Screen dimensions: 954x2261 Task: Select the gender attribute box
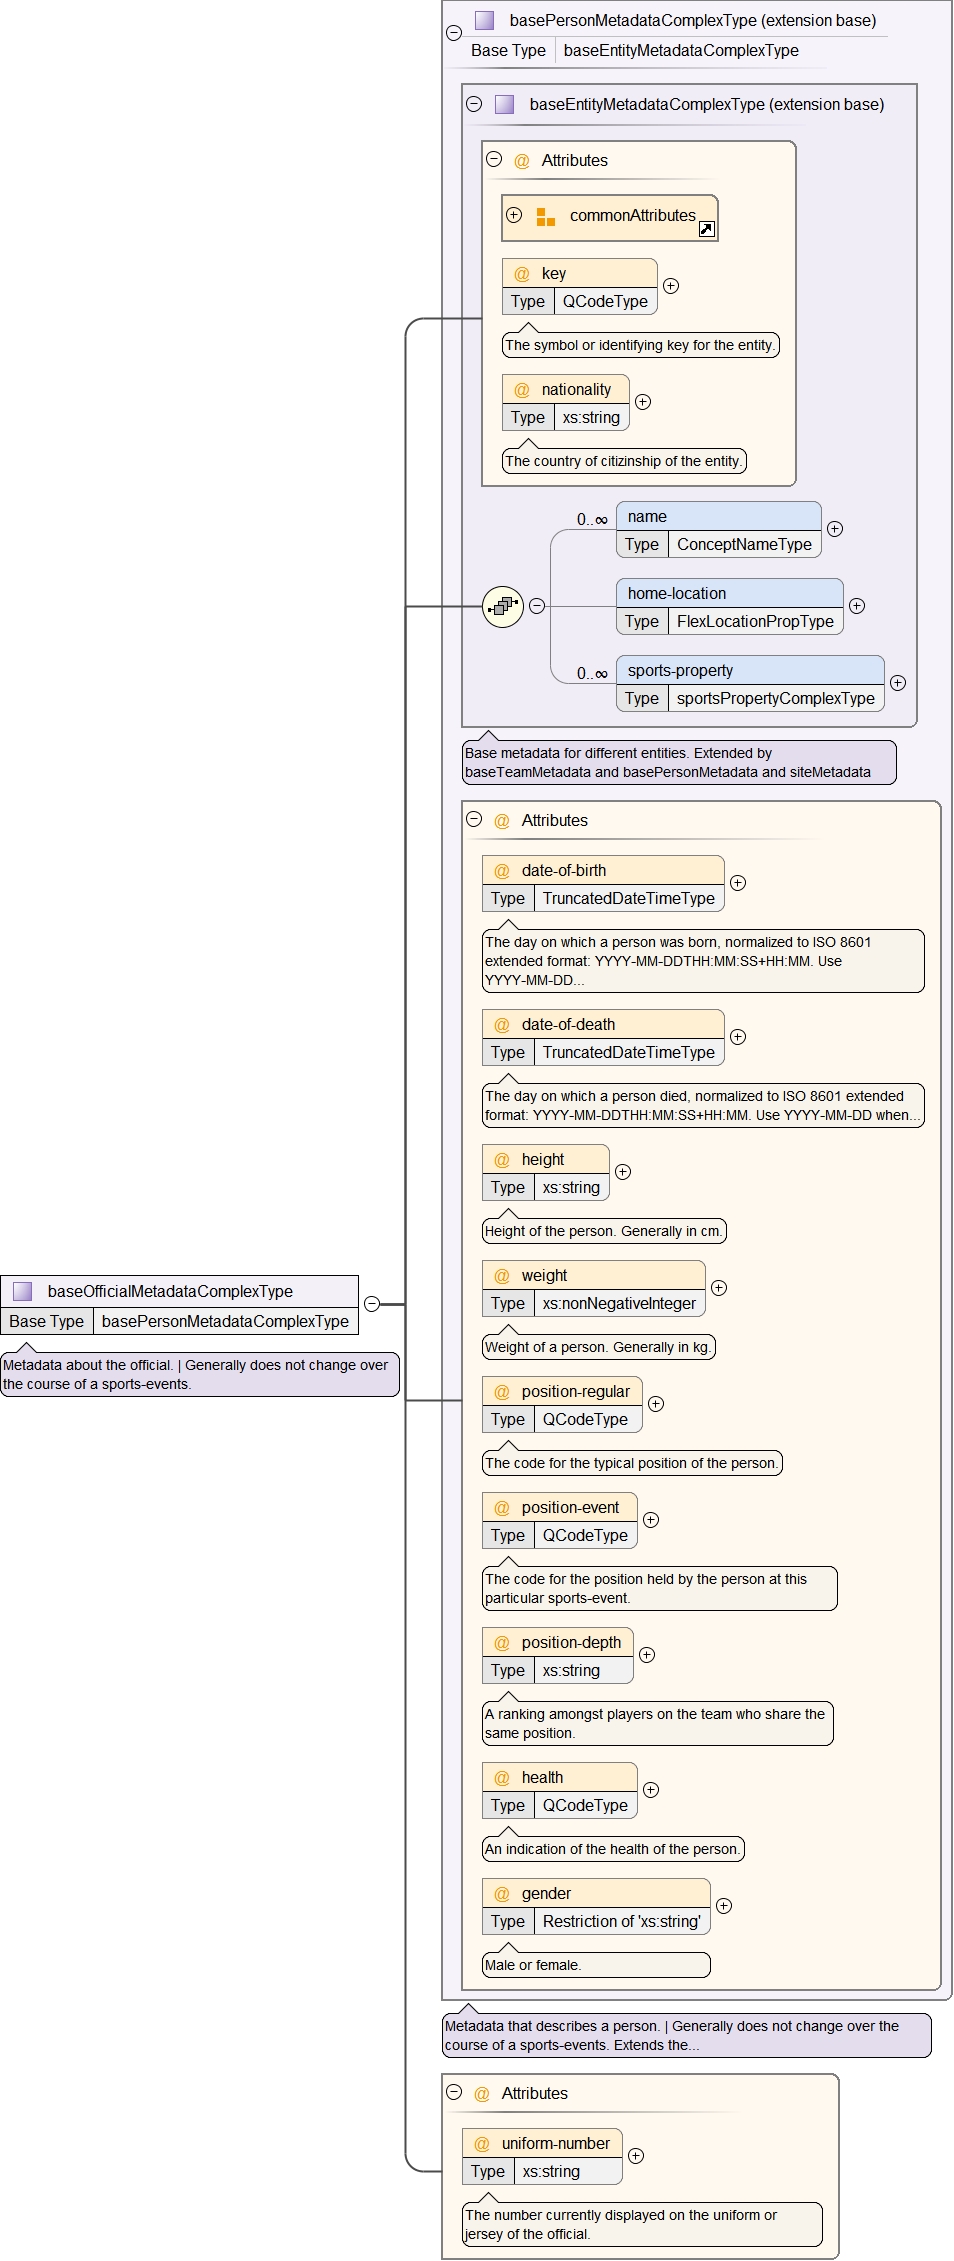point(596,1894)
